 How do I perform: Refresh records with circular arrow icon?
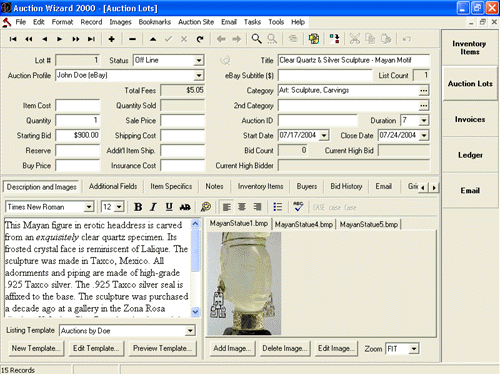click(200, 39)
